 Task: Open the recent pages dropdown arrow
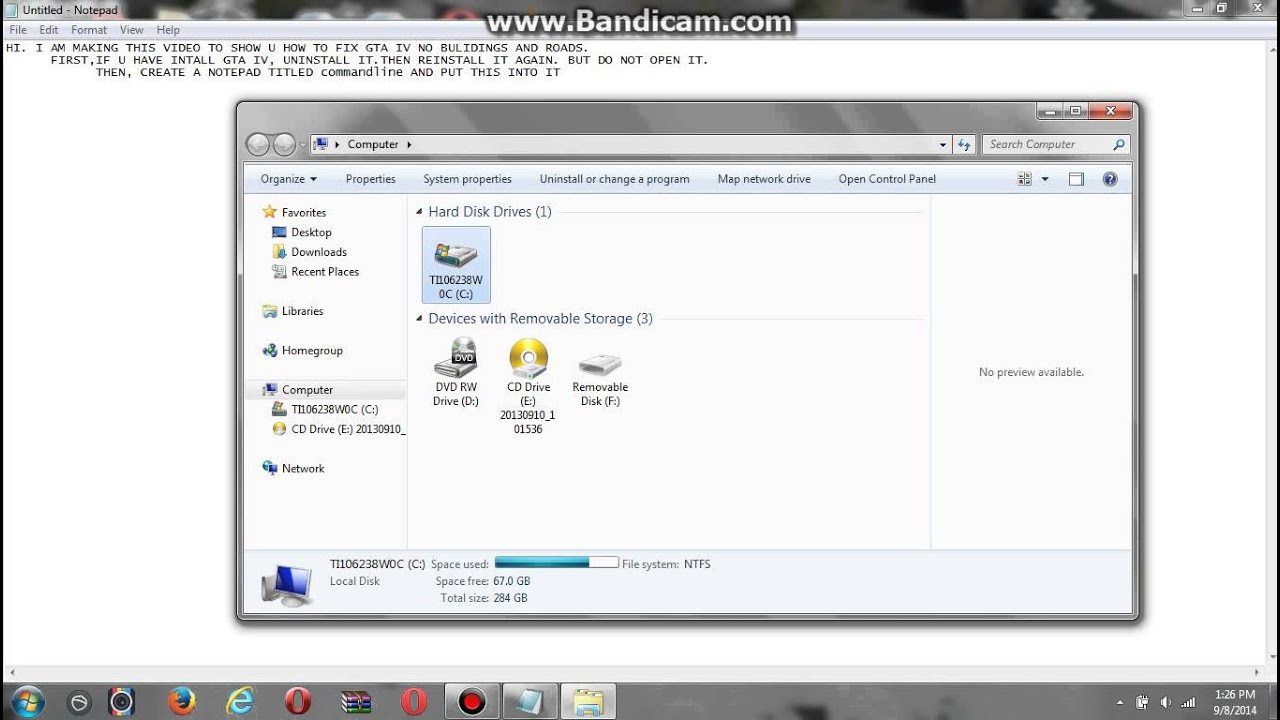tap(303, 144)
